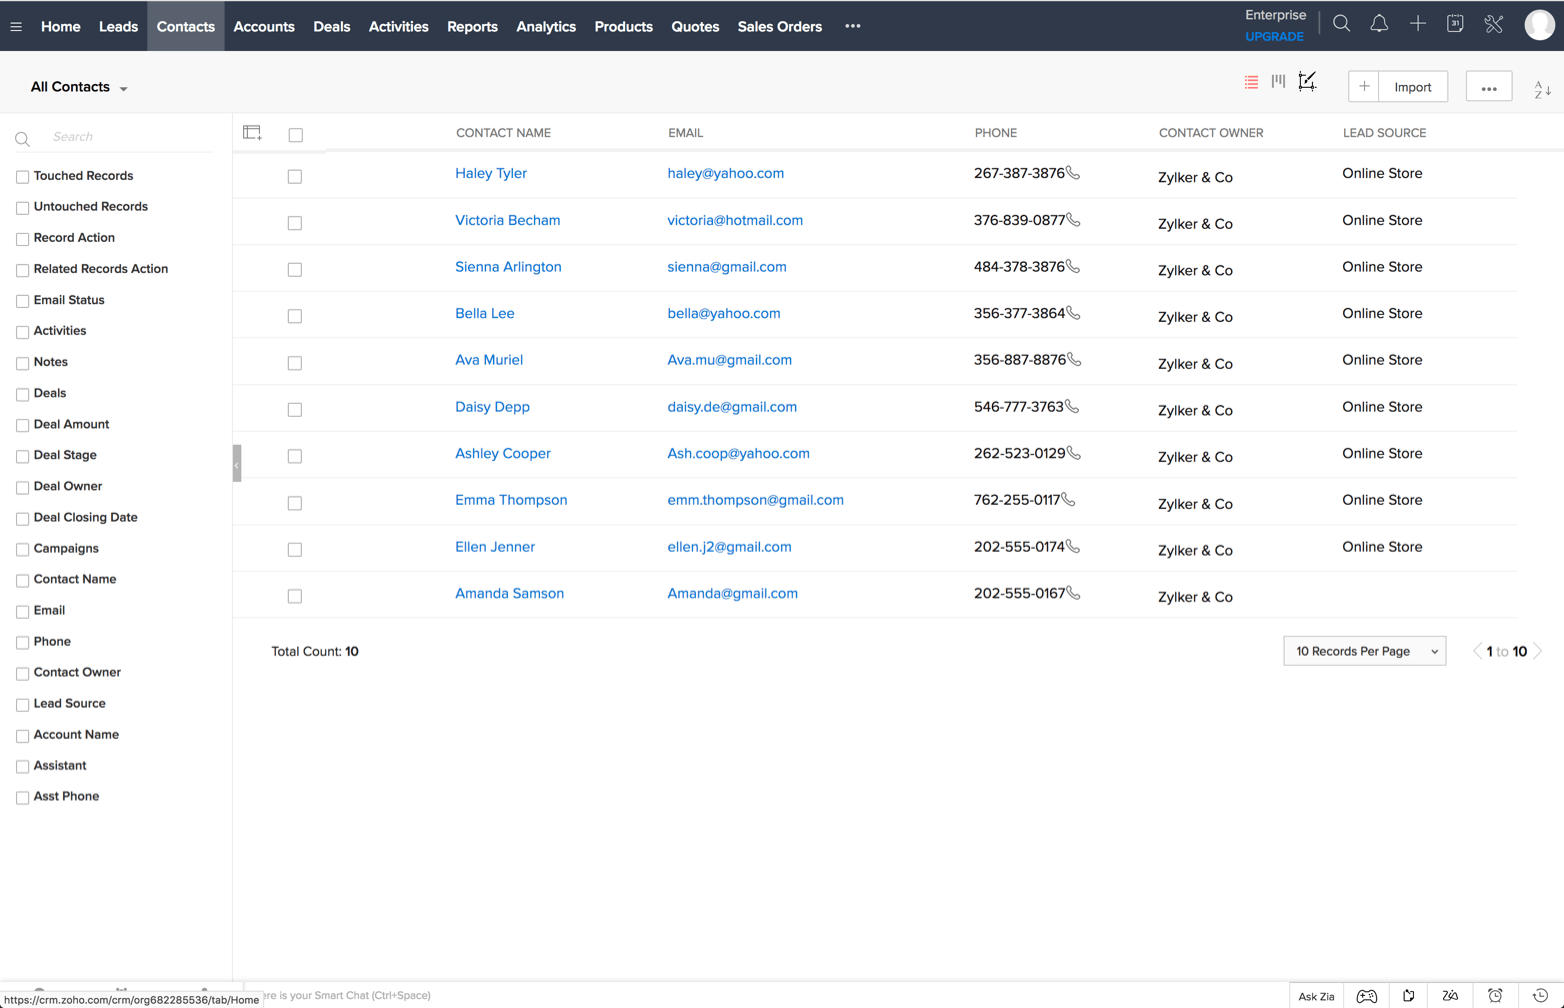
Task: Open the 10 Records Per Page dropdown
Action: 1364,651
